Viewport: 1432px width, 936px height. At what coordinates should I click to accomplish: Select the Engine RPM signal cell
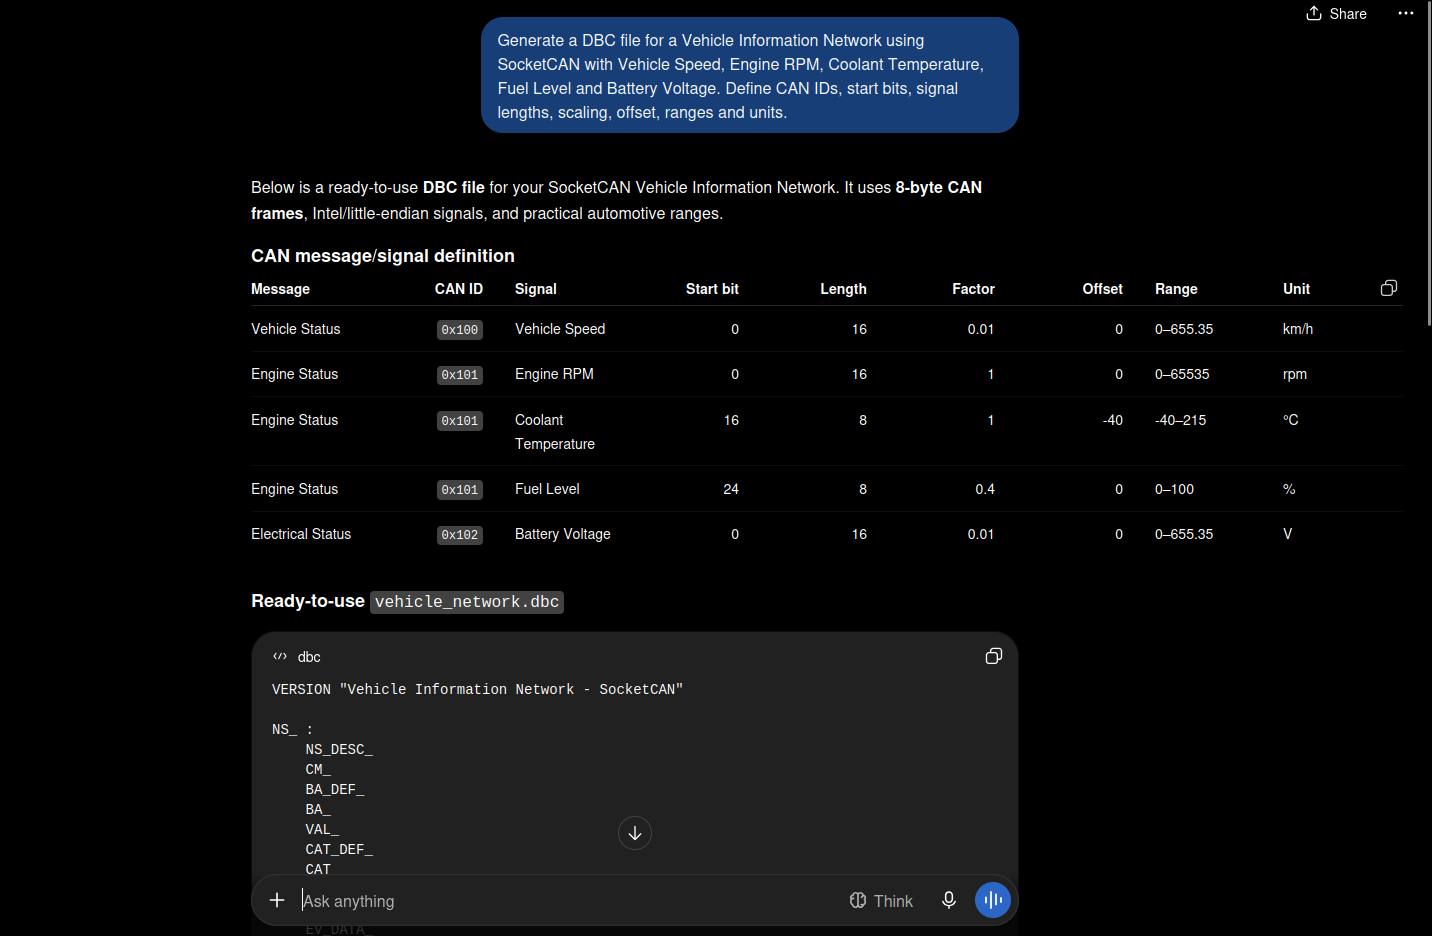[554, 374]
